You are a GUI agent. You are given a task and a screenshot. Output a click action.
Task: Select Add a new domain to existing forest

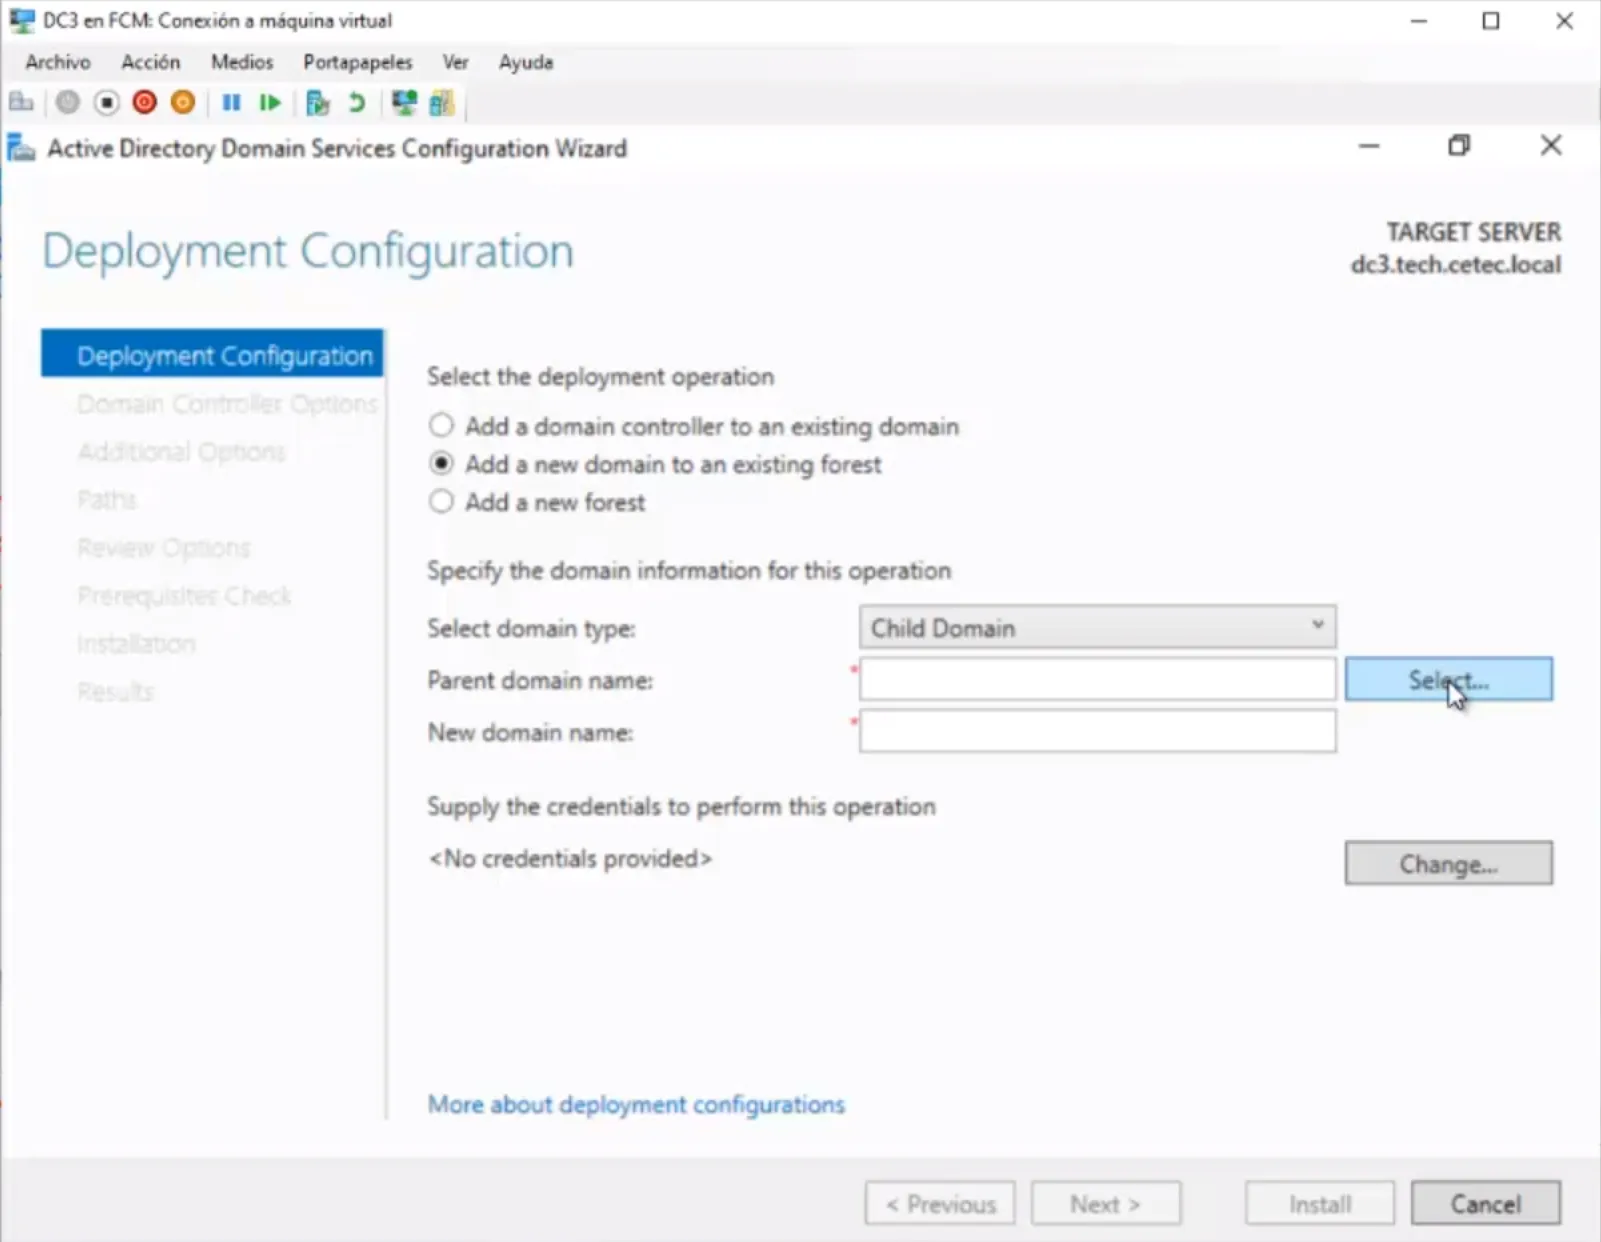(441, 464)
